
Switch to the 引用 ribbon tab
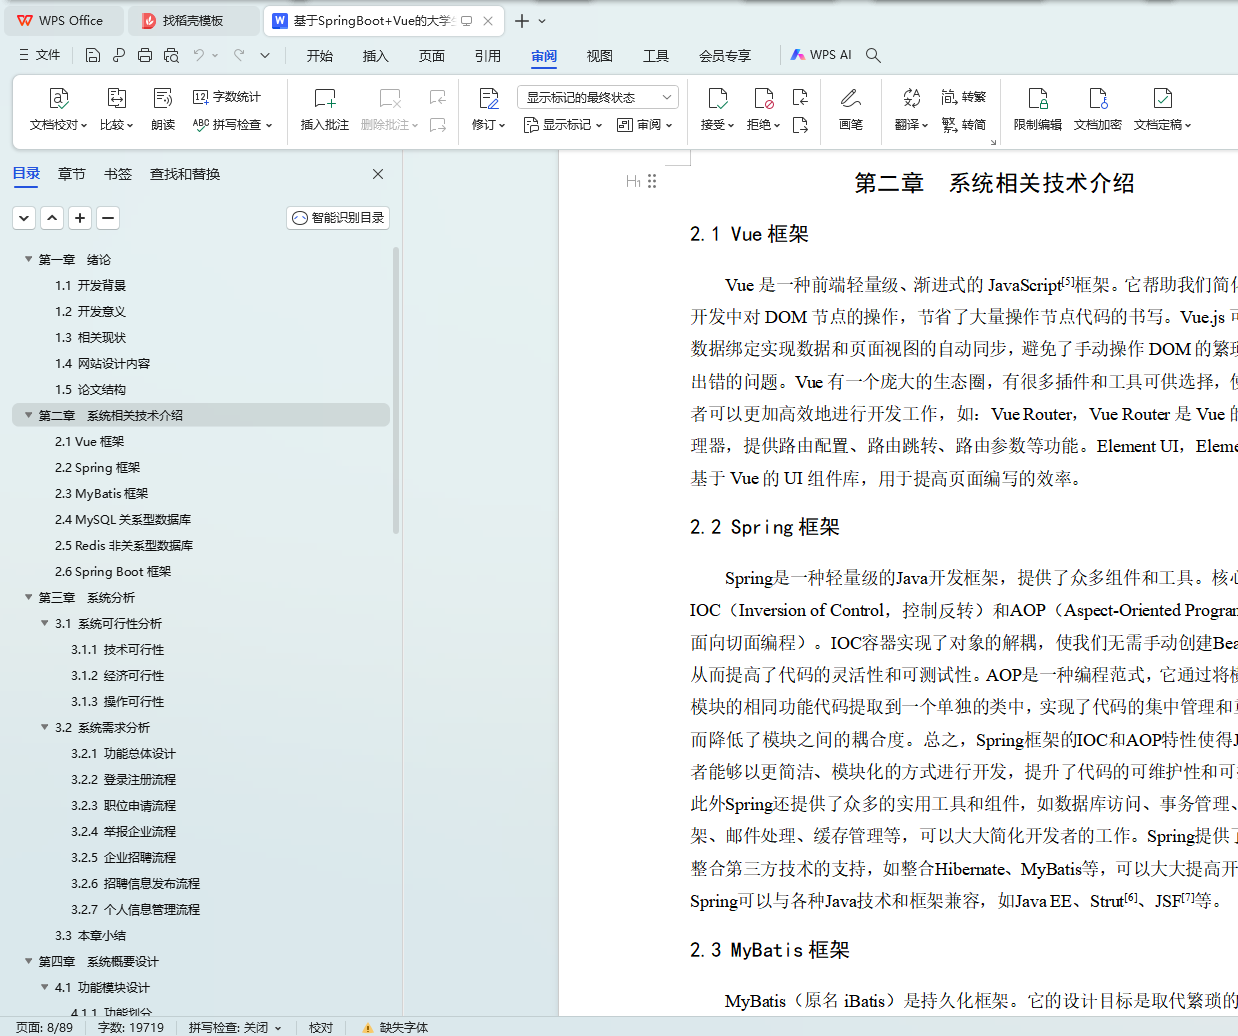coord(488,56)
